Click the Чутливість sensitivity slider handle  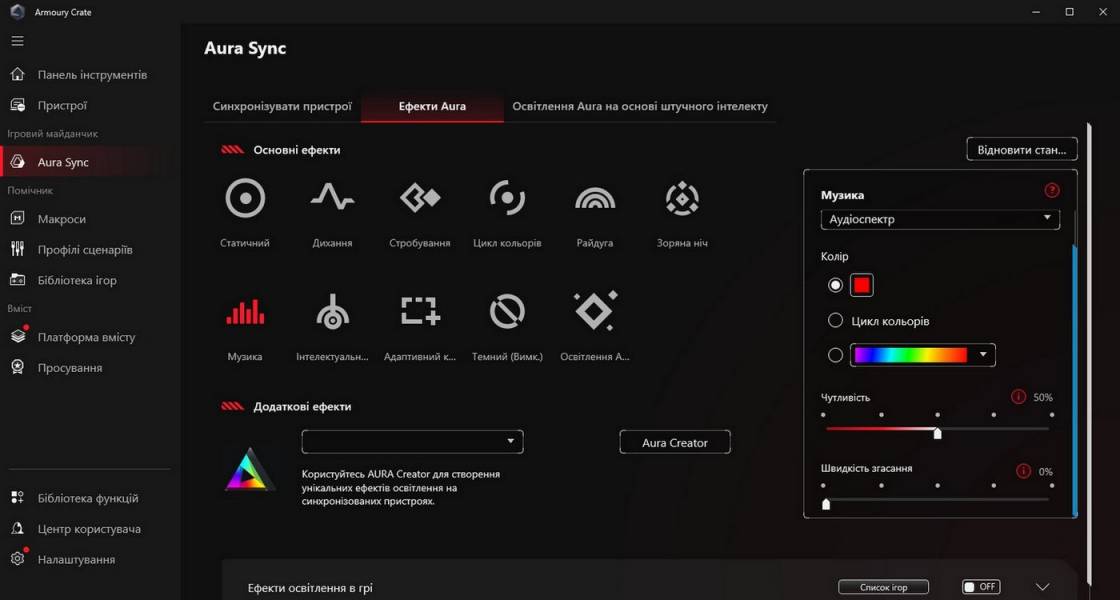(x=938, y=433)
